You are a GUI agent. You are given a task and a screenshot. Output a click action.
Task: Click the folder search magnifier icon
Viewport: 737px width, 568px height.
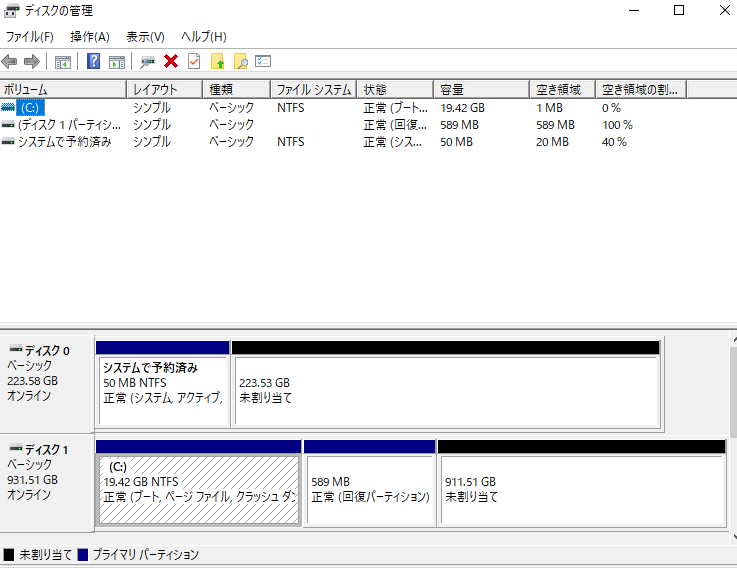pyautogui.click(x=240, y=62)
